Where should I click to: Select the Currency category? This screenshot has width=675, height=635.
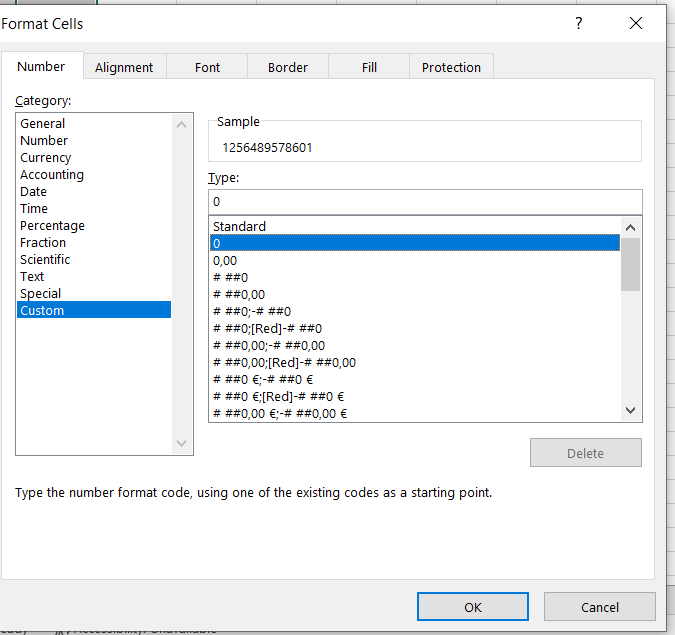[46, 158]
